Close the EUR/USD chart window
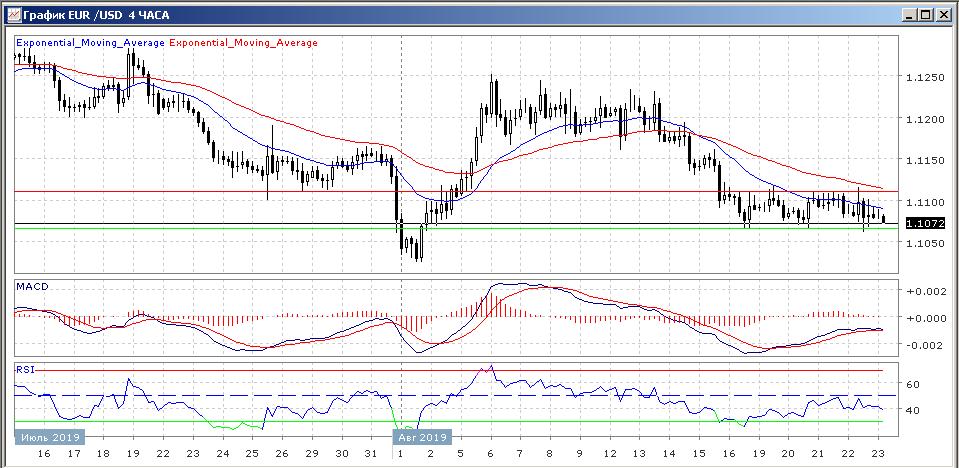959x468 pixels. [943, 15]
